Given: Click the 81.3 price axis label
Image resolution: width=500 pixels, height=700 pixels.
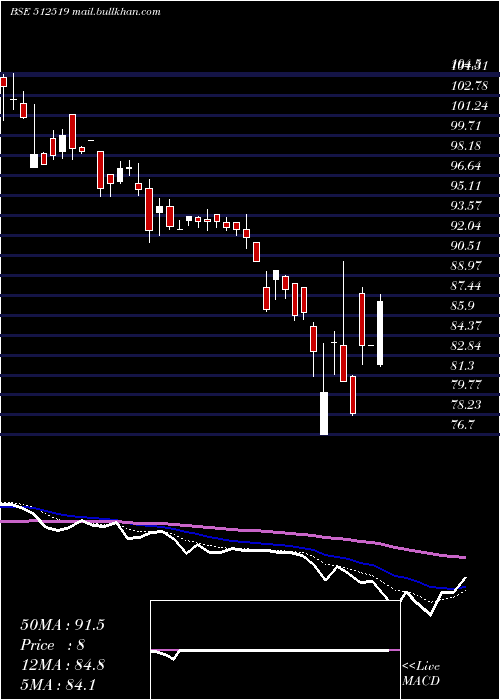Looking at the screenshot, I should click(464, 366).
